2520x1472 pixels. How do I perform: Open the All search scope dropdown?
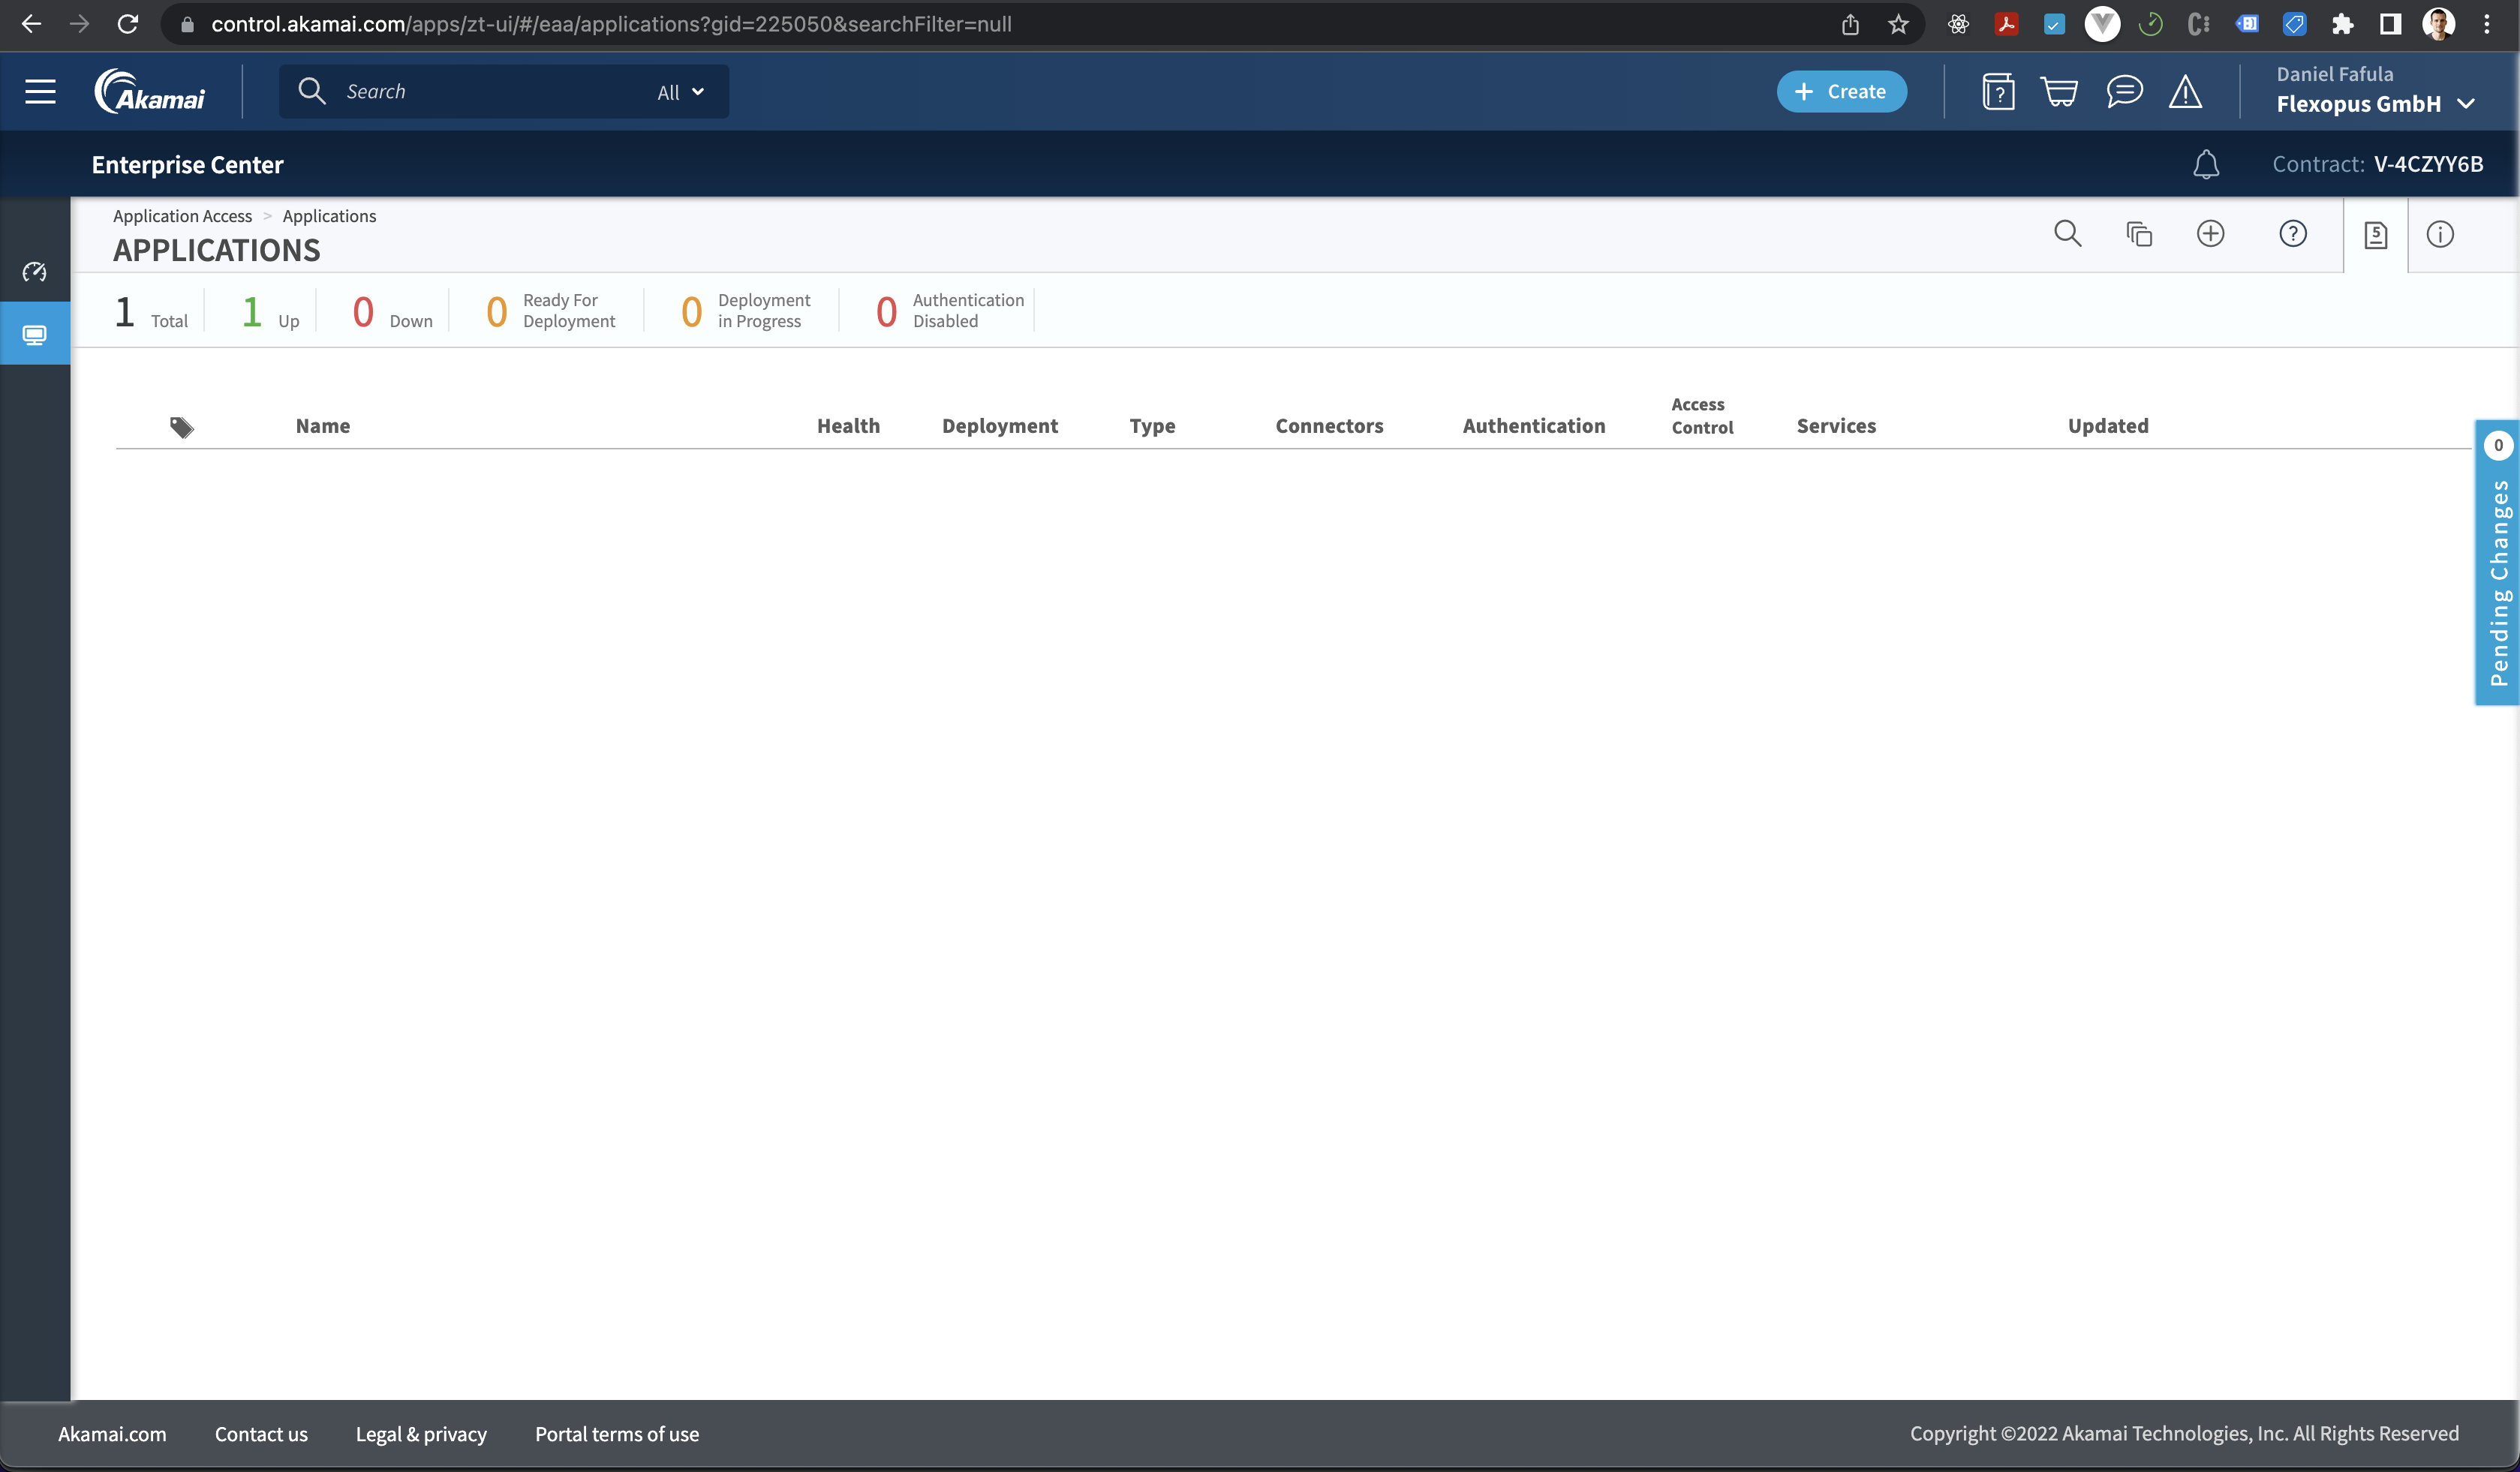point(679,91)
